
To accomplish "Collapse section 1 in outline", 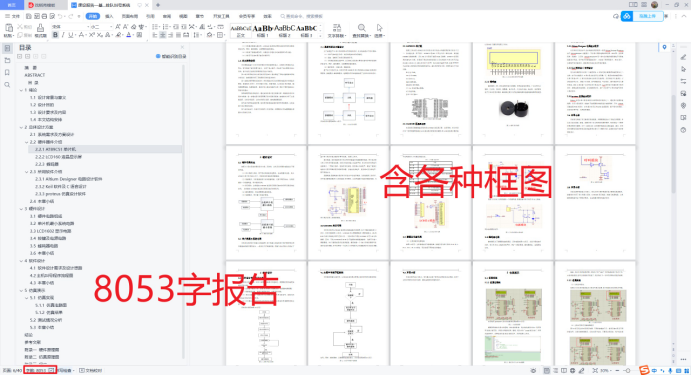I will (x=21, y=90).
